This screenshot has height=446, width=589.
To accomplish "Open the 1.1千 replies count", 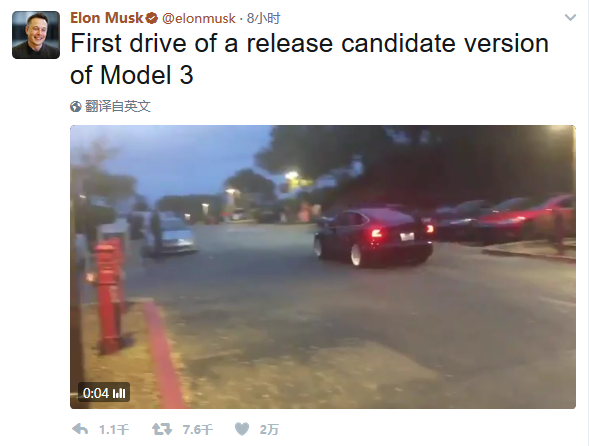I will coord(113,429).
